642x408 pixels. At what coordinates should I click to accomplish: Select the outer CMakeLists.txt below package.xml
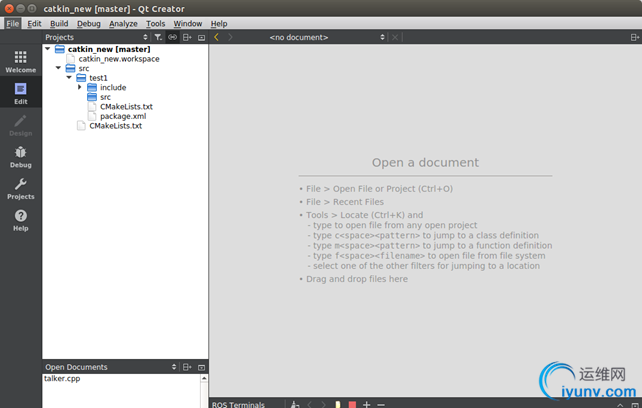coord(115,126)
